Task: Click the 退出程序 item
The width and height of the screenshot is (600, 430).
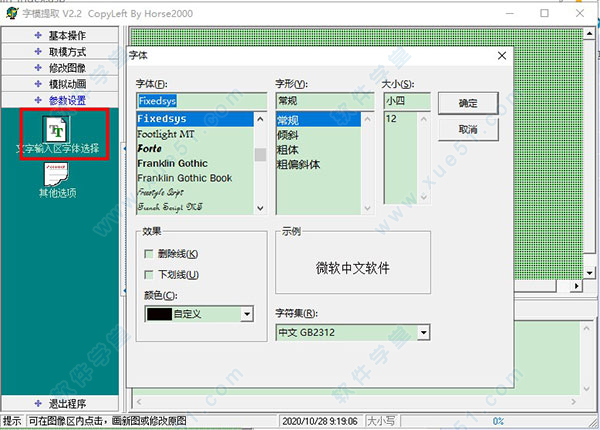Action: [x=60, y=403]
